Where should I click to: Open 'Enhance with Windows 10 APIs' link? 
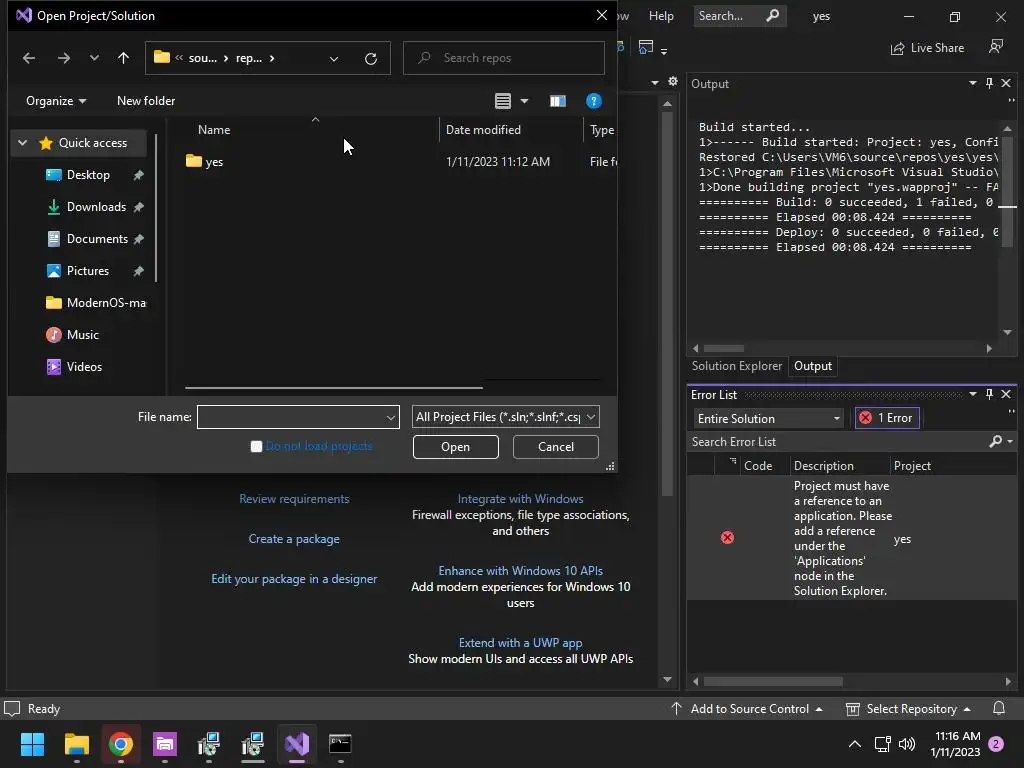(520, 571)
